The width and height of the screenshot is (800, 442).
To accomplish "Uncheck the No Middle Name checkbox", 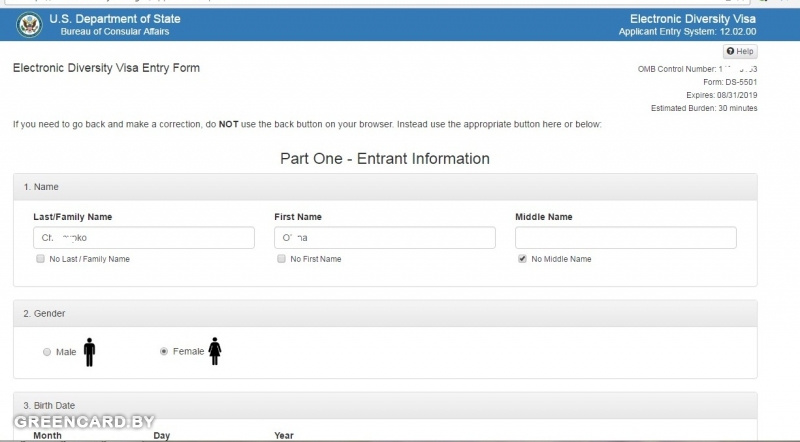I will 522,259.
